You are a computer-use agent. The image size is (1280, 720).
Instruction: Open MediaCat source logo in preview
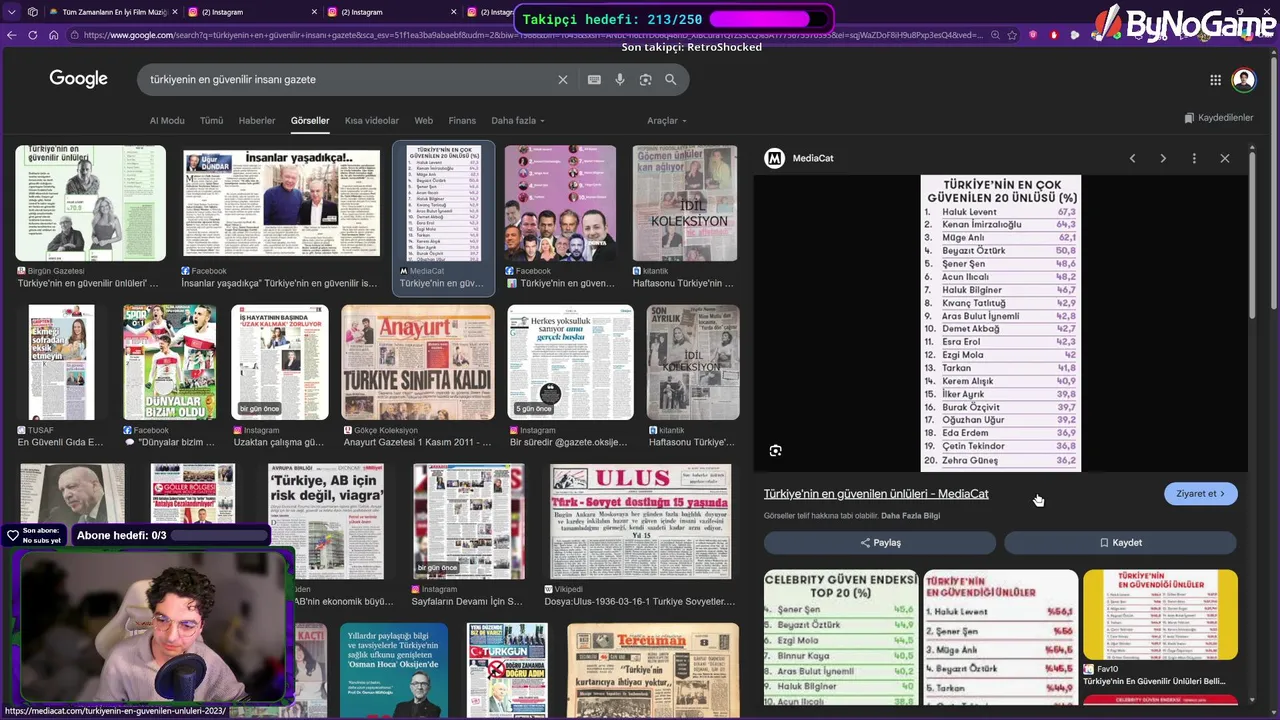click(774, 158)
